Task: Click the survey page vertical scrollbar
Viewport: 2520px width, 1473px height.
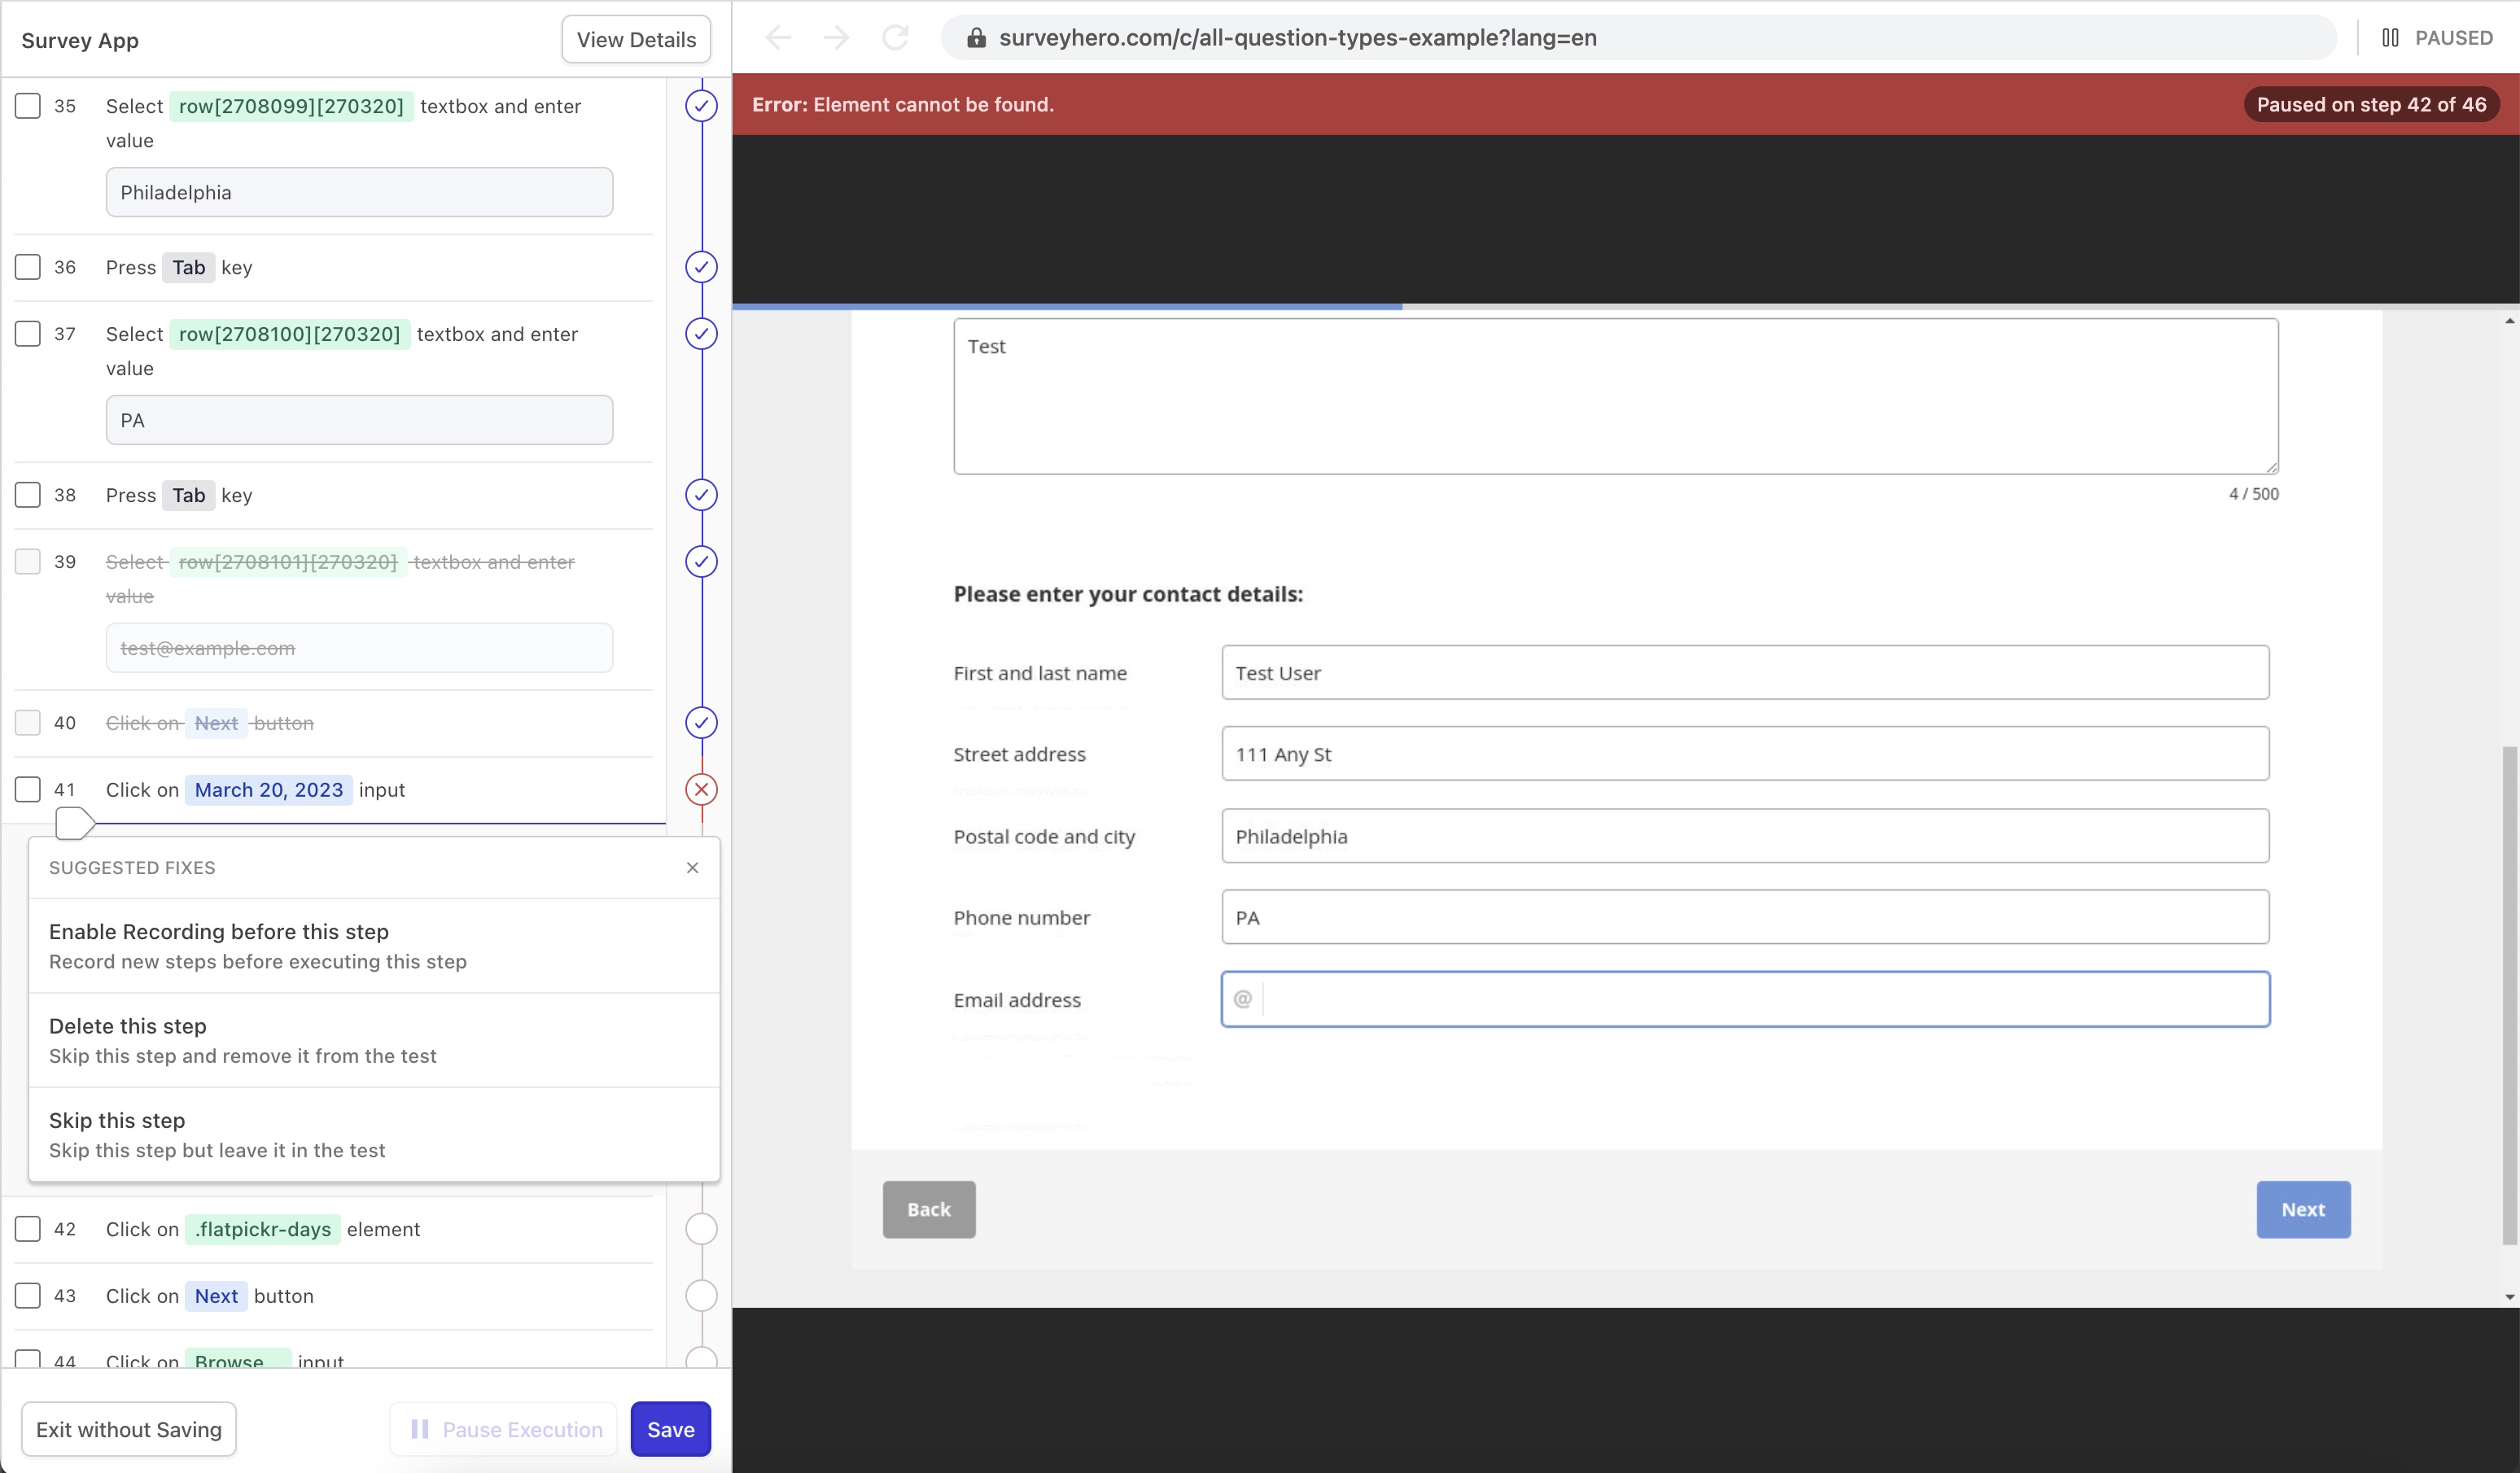Action: (x=2509, y=995)
